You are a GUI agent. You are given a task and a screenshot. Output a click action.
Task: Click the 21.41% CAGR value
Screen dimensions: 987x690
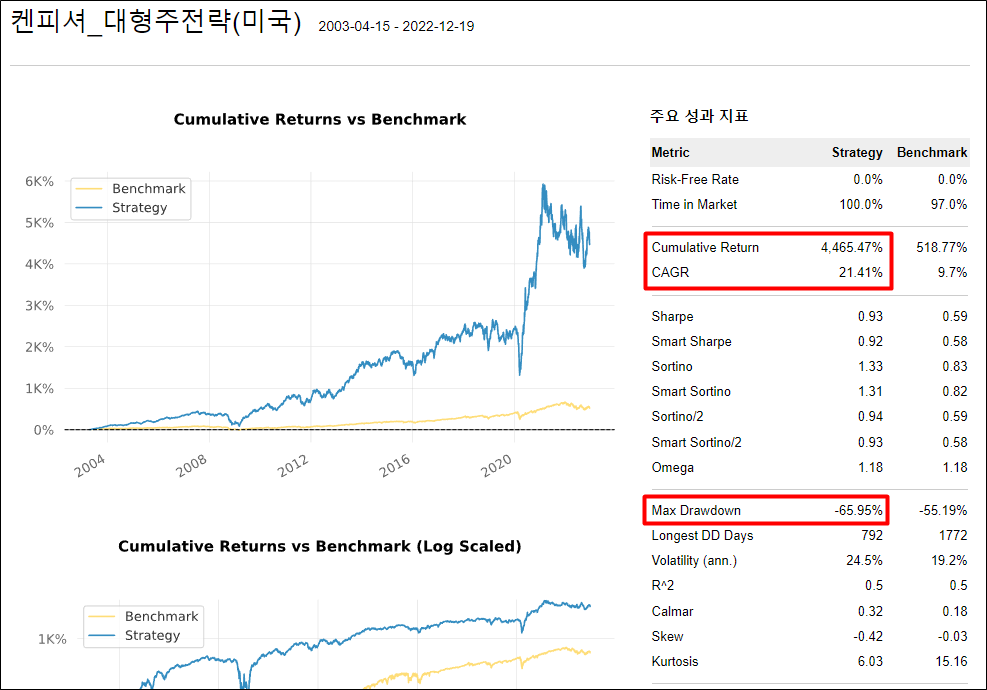point(860,272)
